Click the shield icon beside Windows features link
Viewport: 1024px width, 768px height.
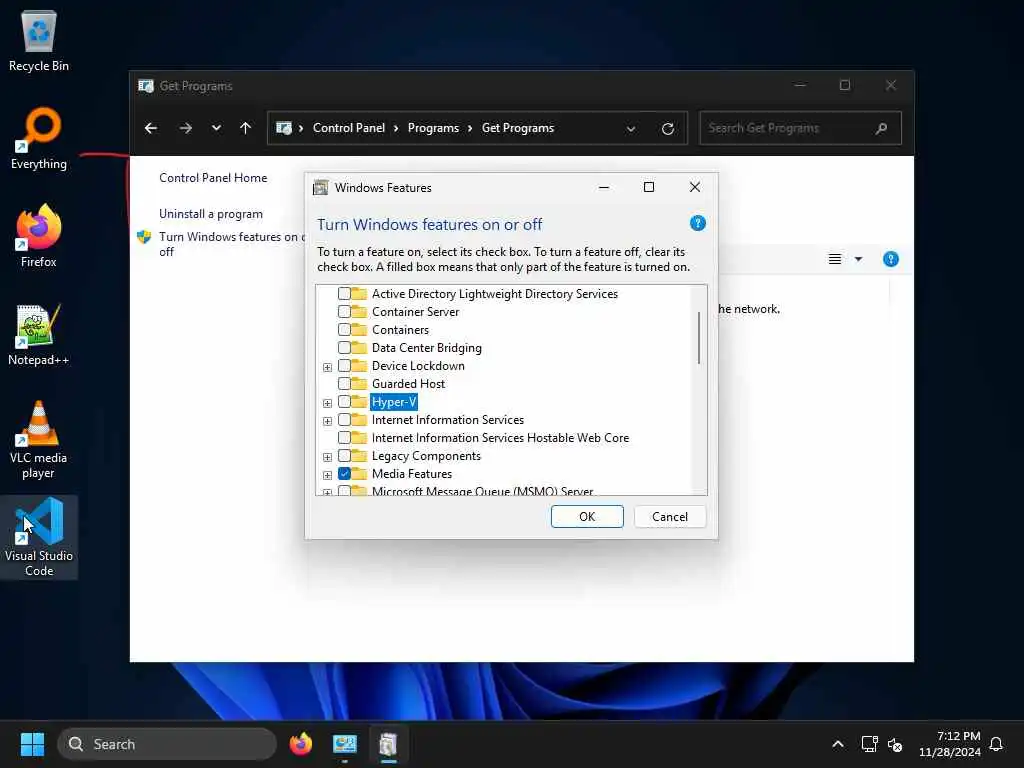click(144, 237)
